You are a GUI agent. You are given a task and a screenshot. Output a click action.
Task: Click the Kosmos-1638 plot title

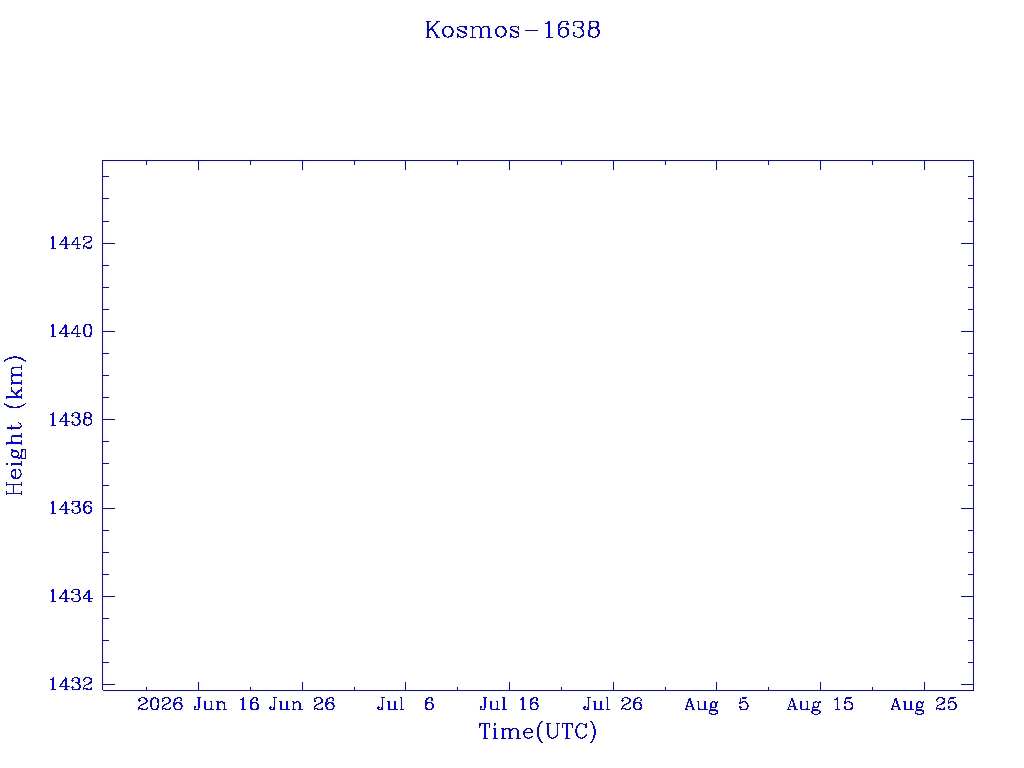point(513,30)
